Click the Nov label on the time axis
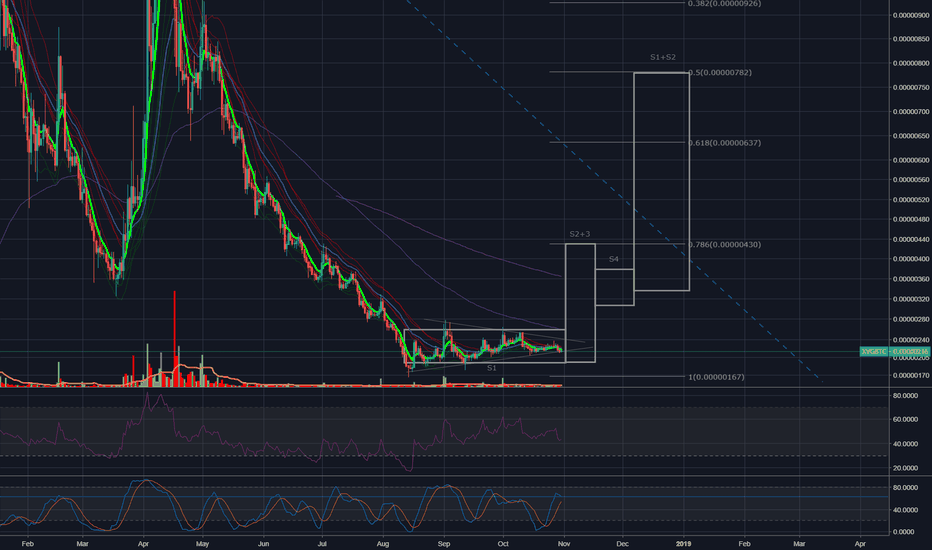 pyautogui.click(x=564, y=543)
